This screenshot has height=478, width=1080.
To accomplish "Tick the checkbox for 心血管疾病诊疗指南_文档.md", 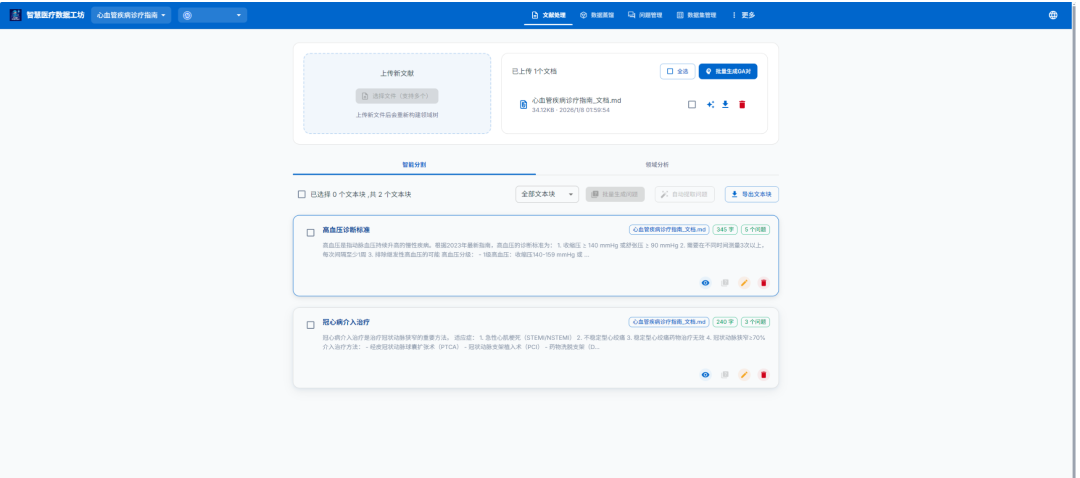I will pyautogui.click(x=692, y=105).
